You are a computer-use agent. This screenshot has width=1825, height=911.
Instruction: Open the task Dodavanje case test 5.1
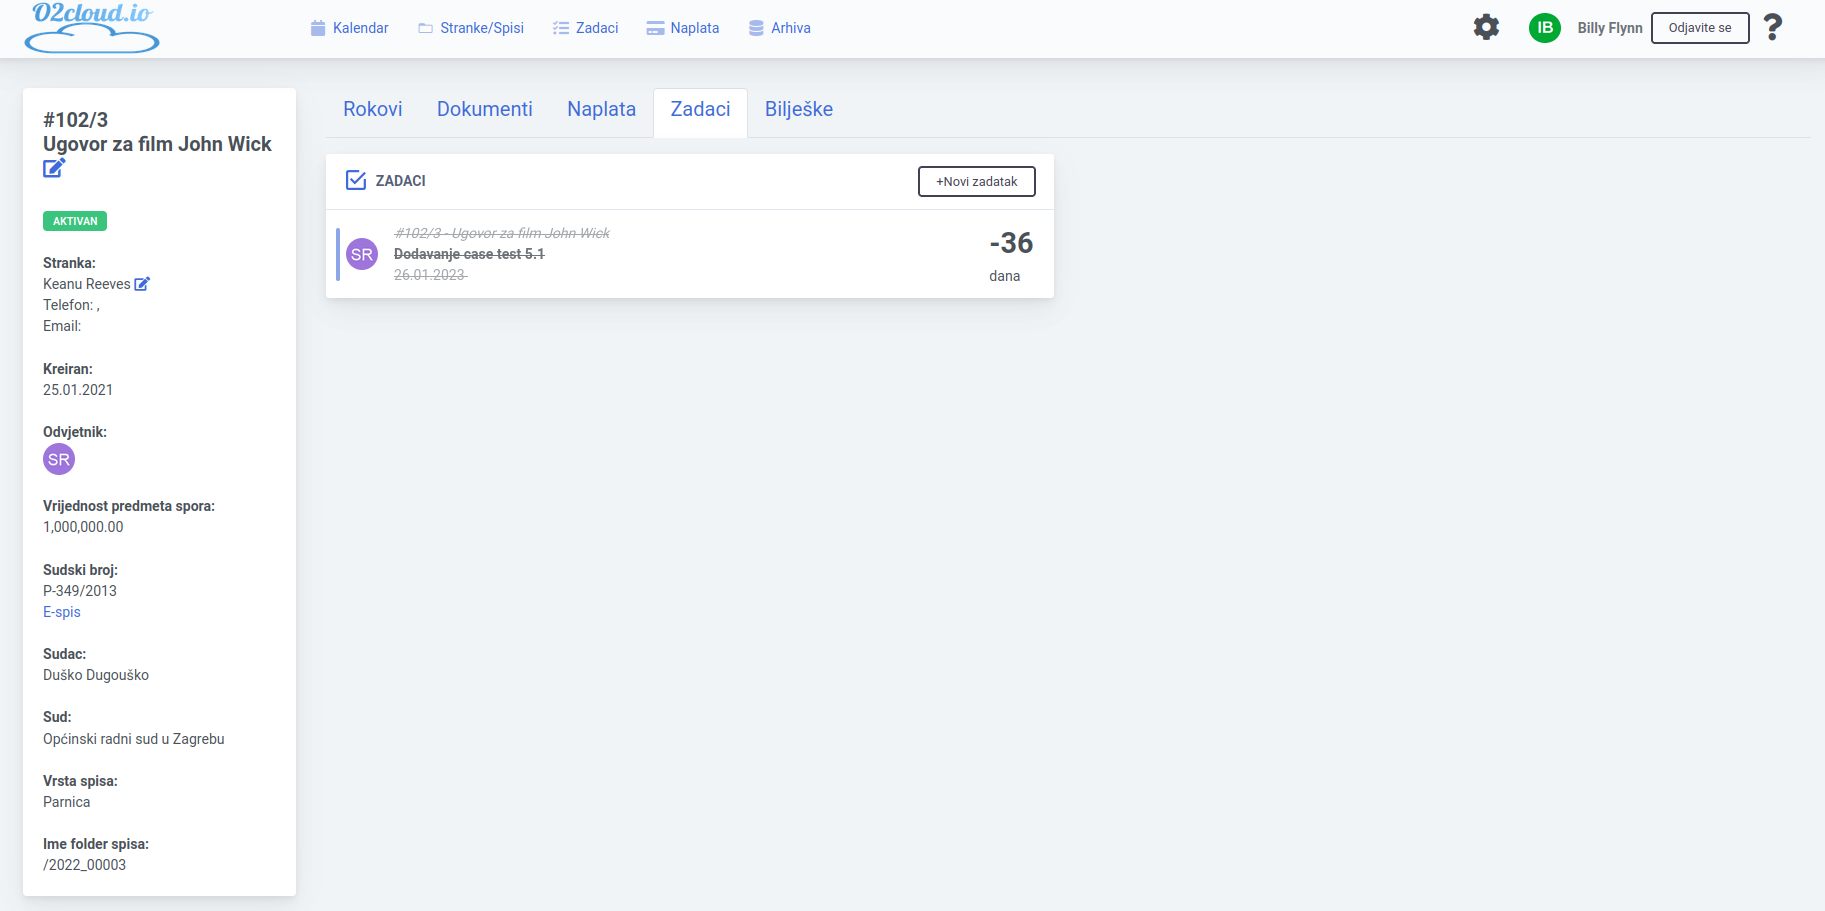[x=469, y=254]
